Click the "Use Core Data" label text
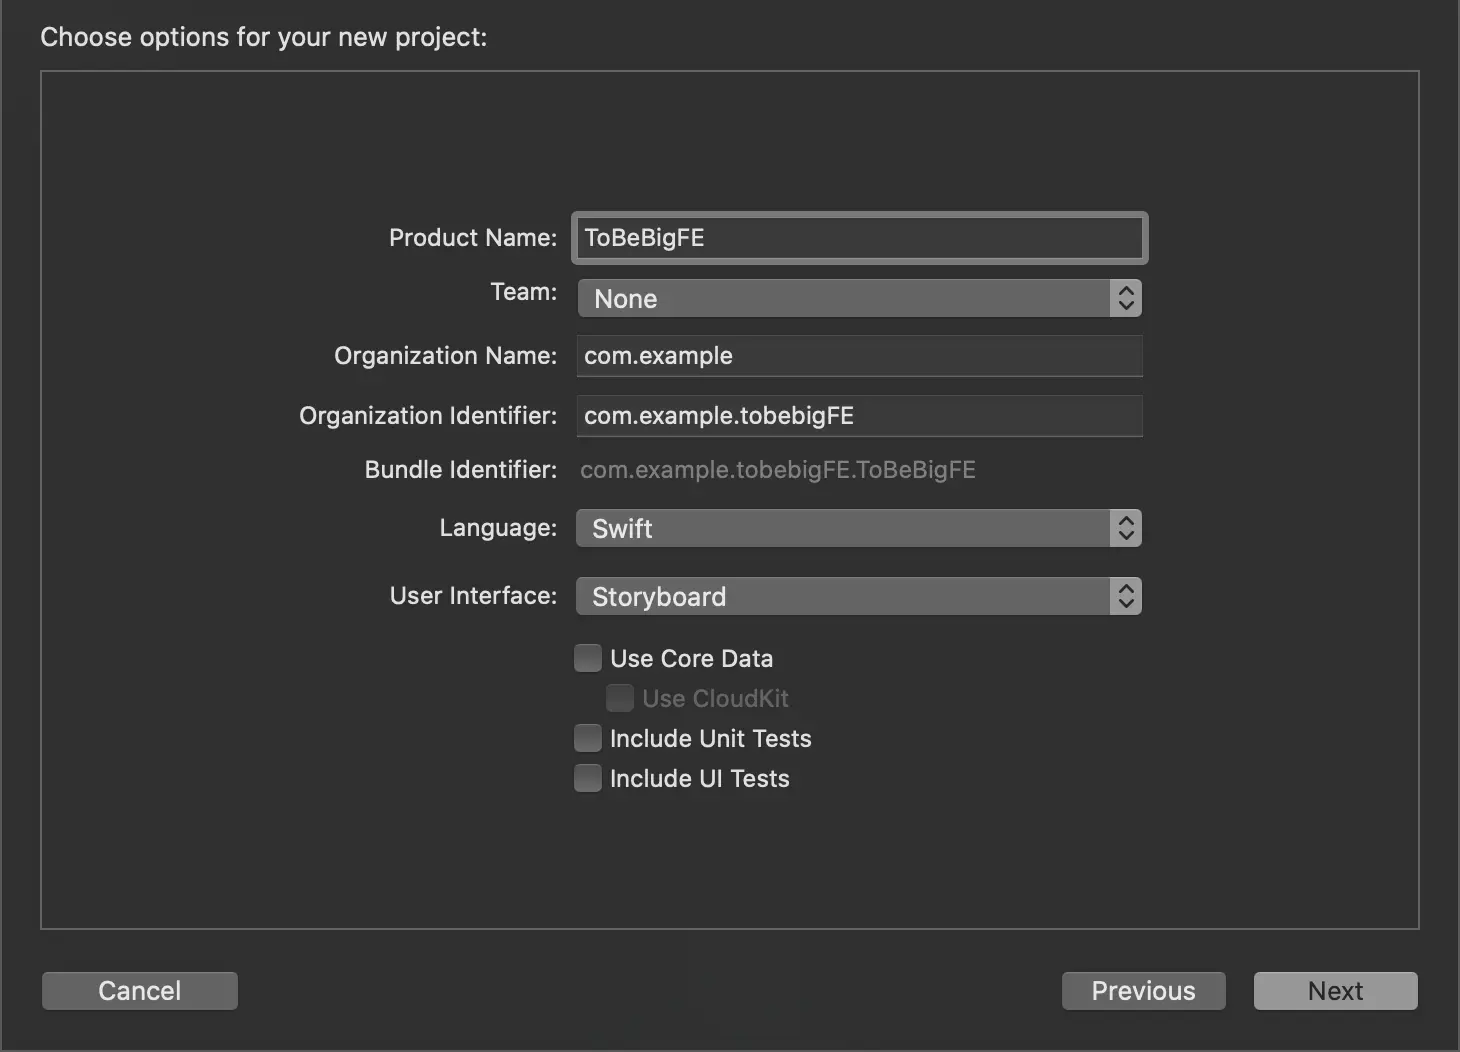 pyautogui.click(x=691, y=658)
